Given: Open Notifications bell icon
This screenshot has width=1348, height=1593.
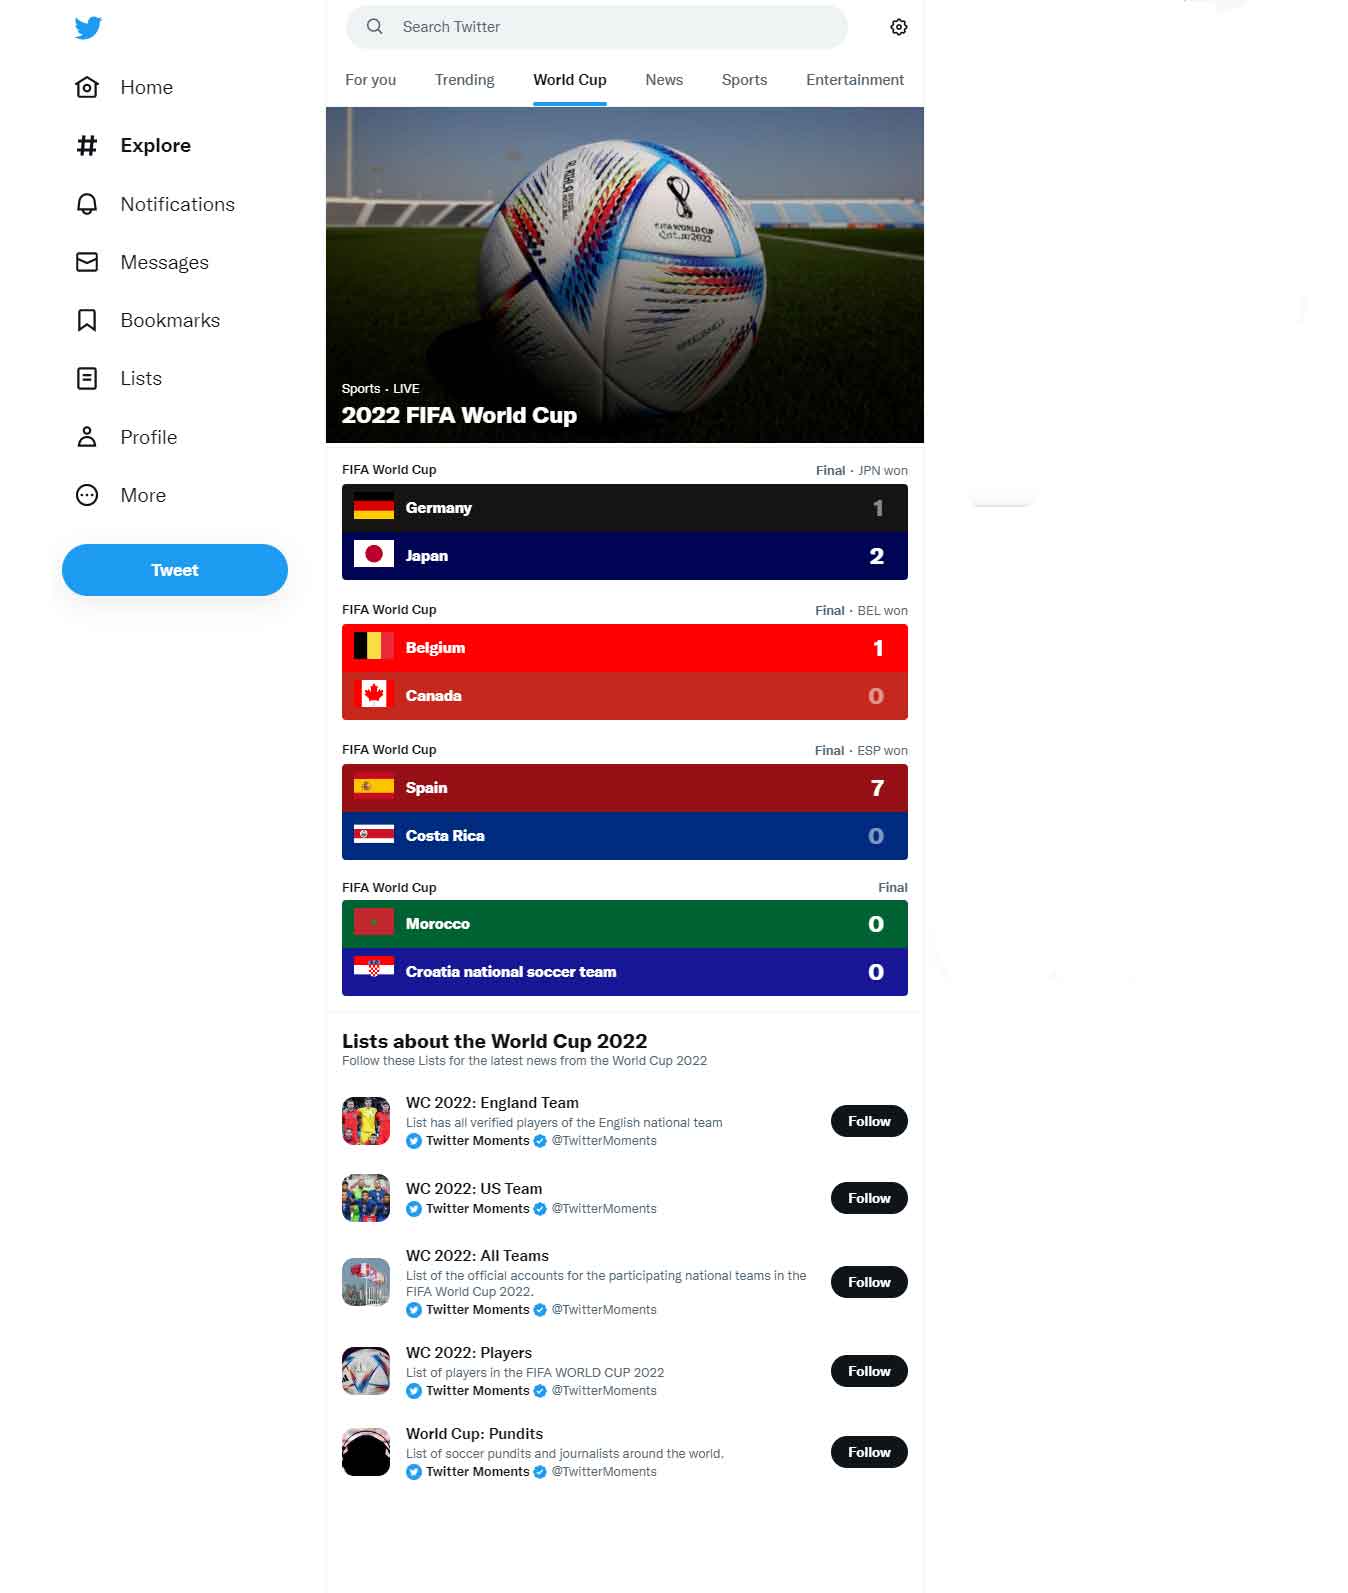Looking at the screenshot, I should click(87, 204).
